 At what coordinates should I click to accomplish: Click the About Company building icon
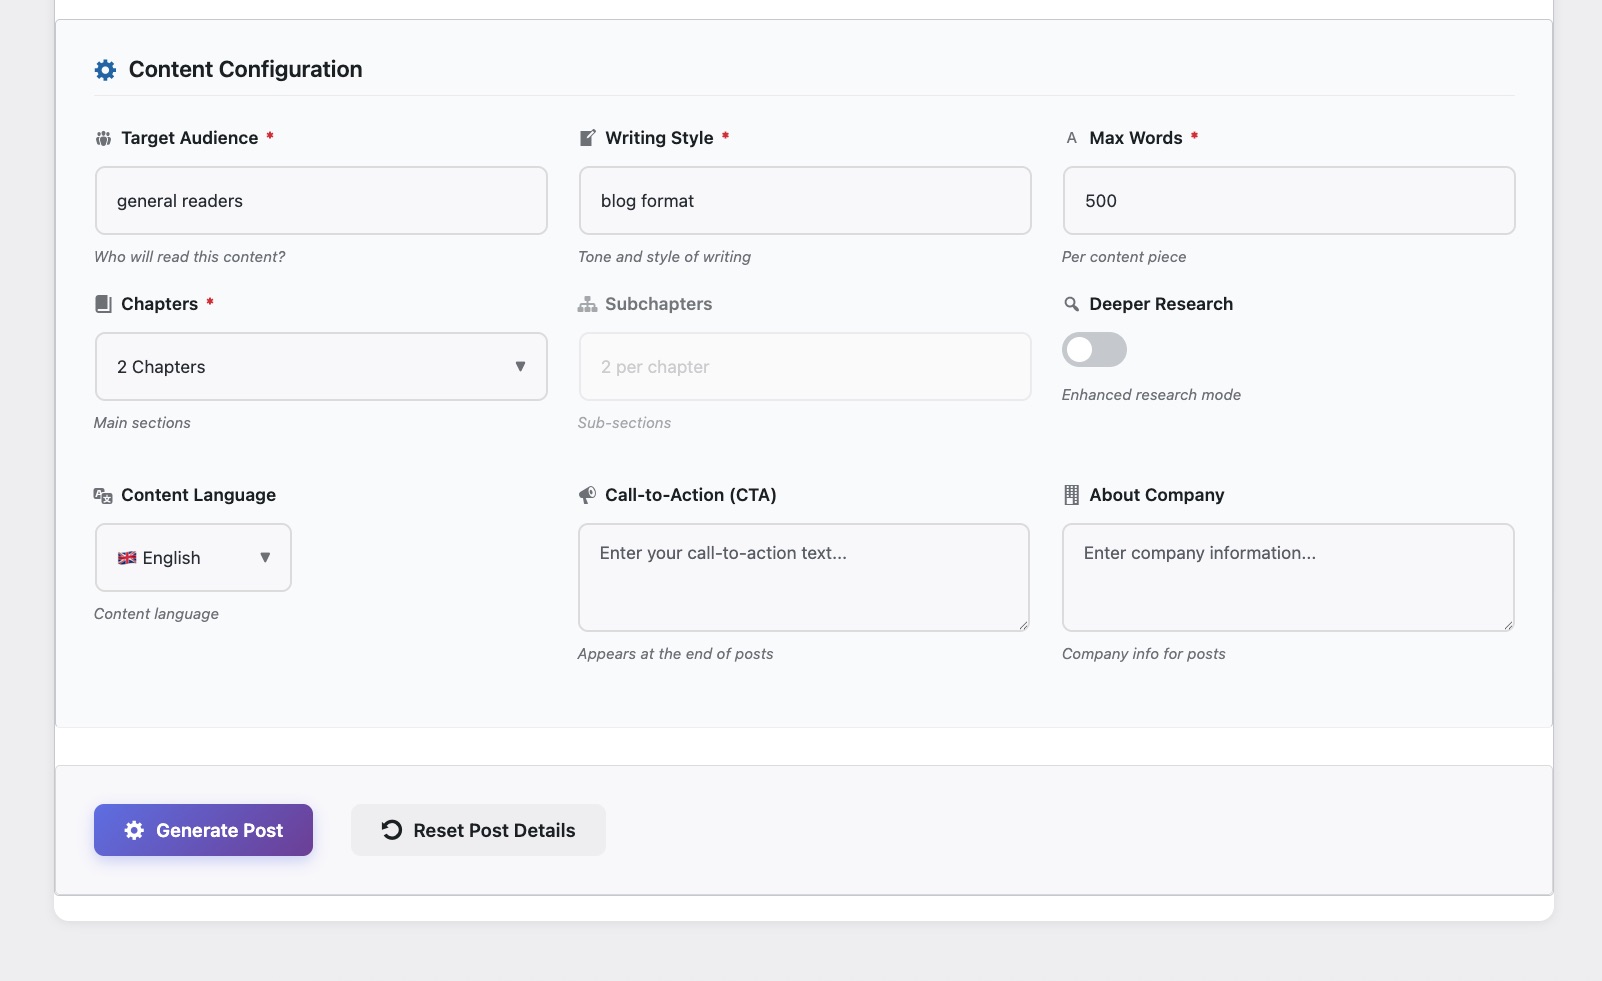coord(1072,495)
